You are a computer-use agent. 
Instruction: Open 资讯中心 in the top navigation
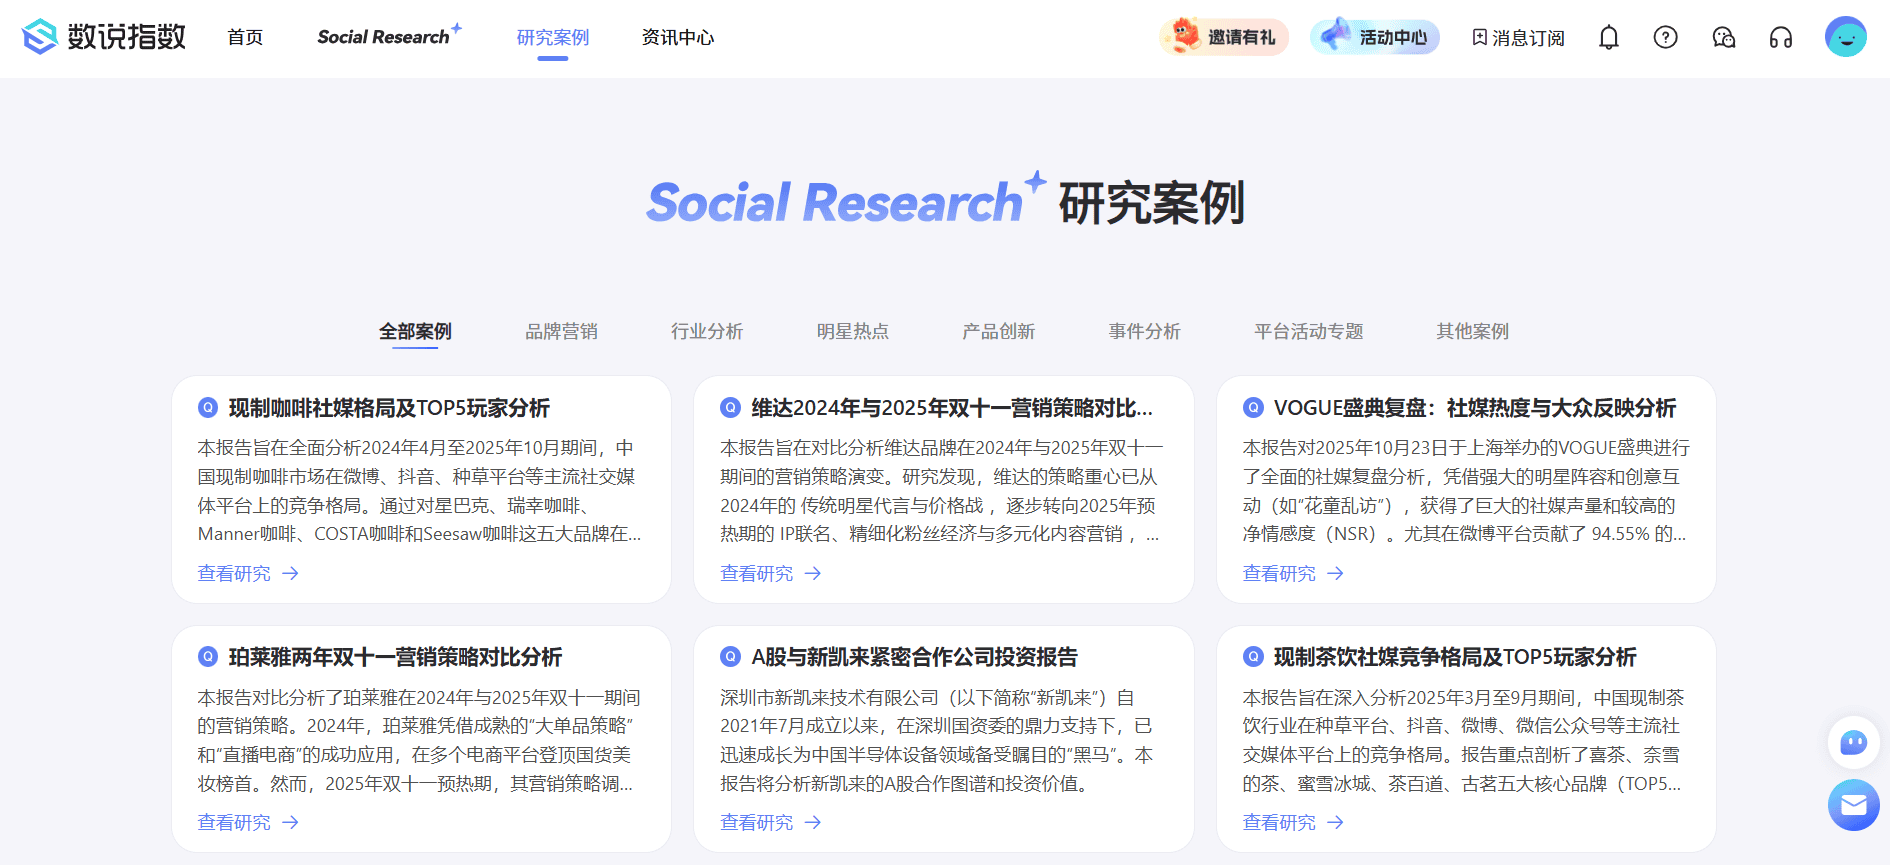point(678,37)
